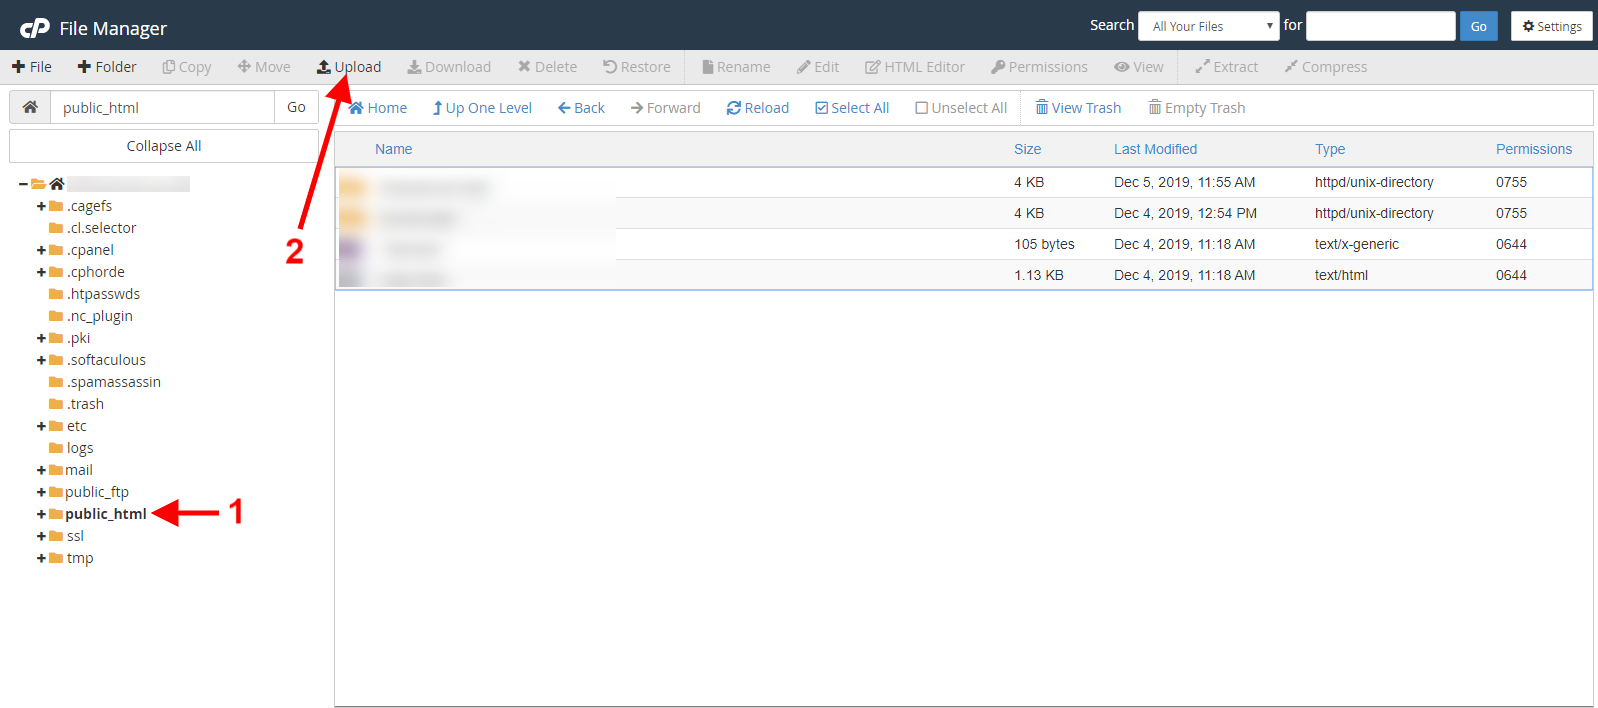The width and height of the screenshot is (1598, 708).
Task: Click the Delete toolbar button
Action: coord(547,67)
